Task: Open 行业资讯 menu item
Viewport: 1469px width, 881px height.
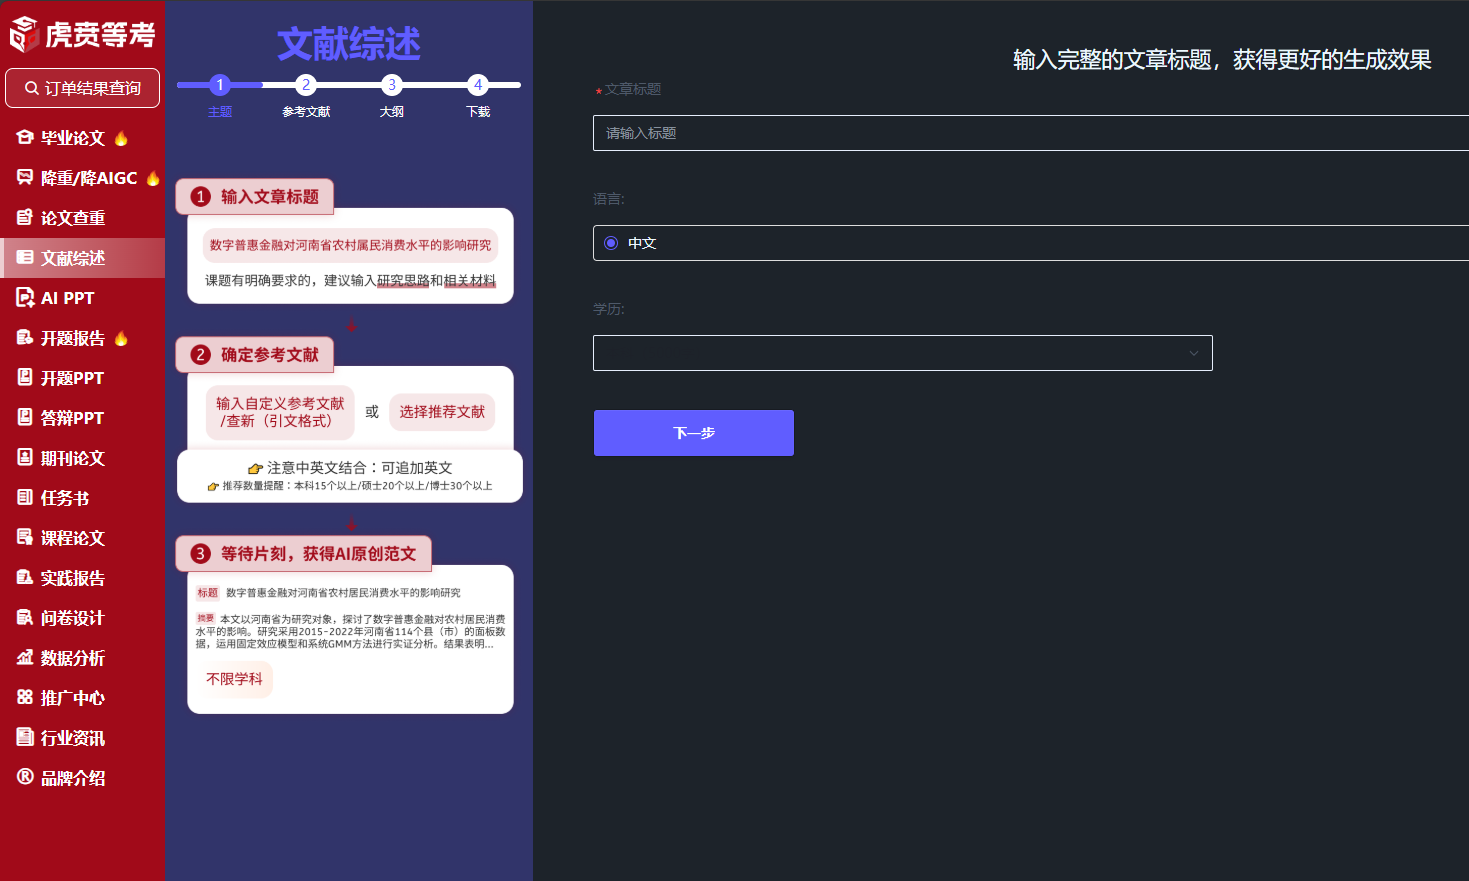Action: [83, 738]
